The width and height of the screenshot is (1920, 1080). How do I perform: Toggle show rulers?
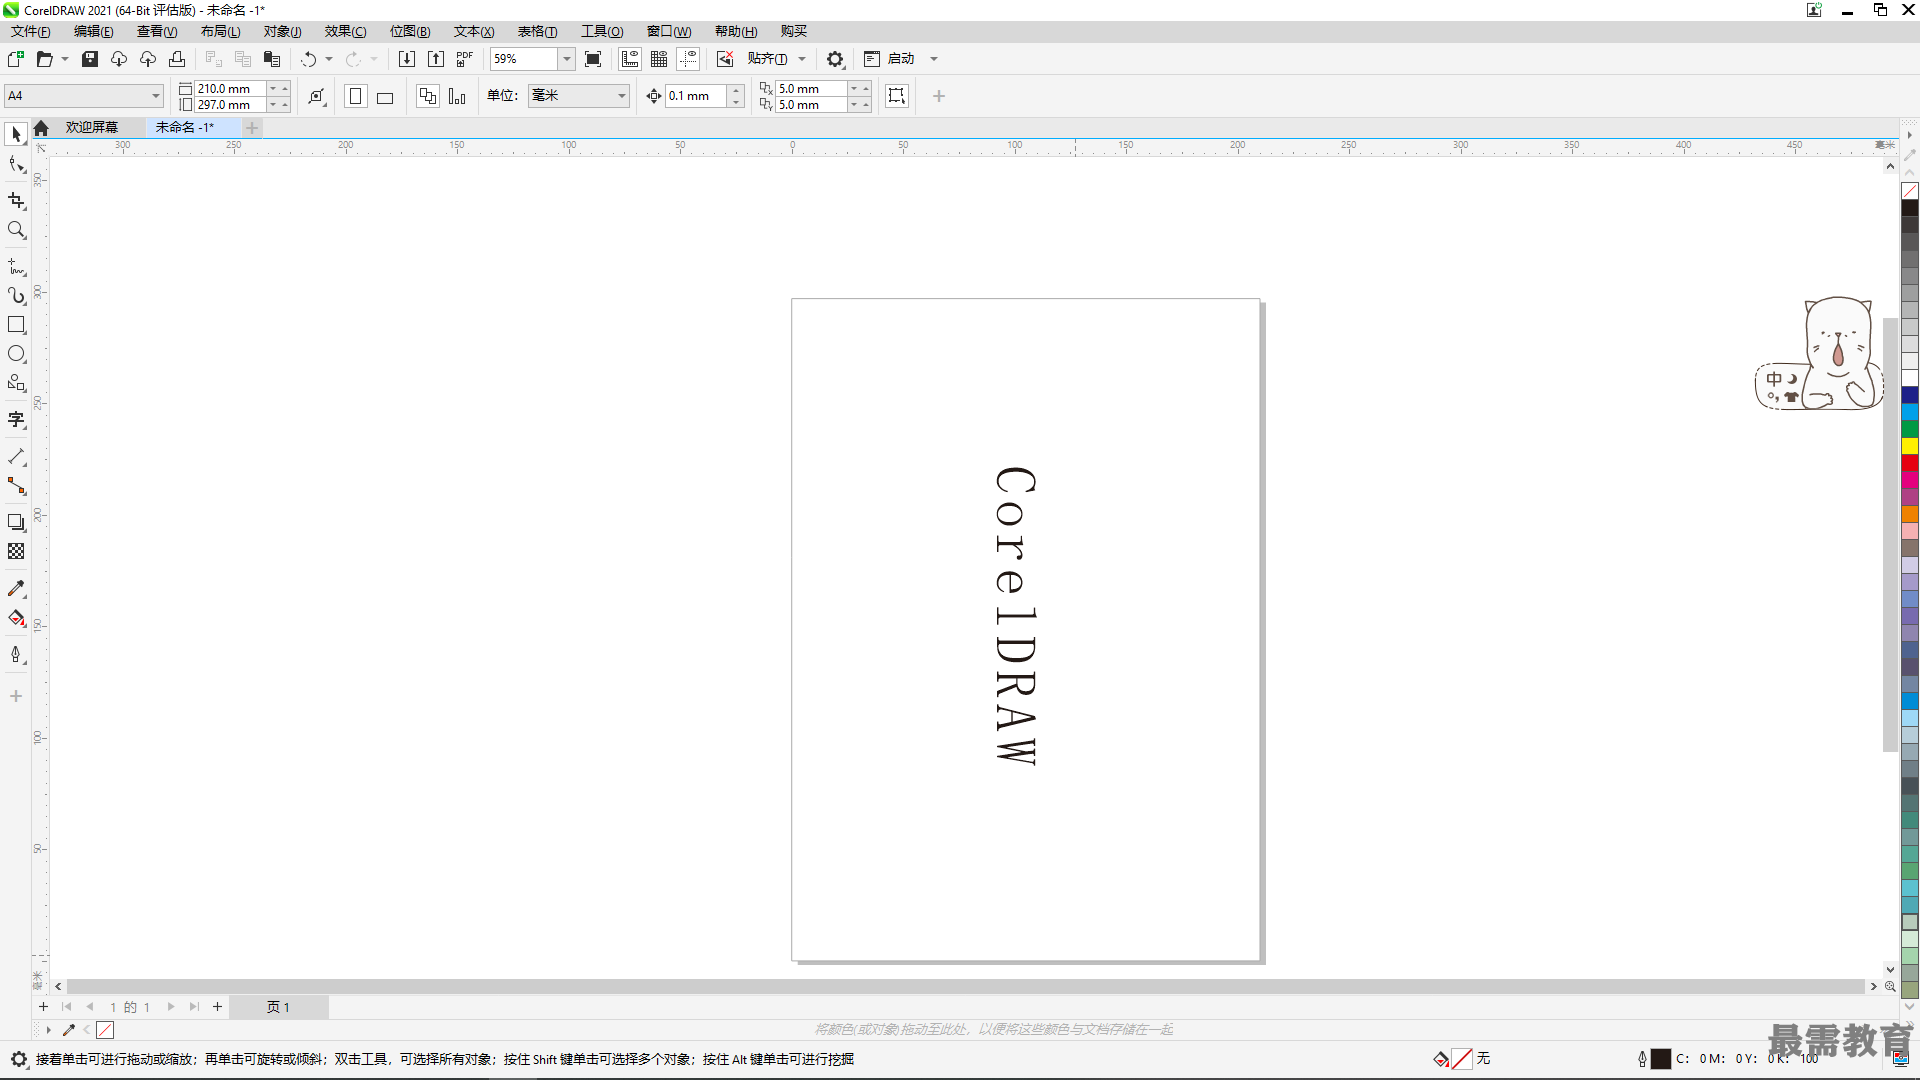630,59
